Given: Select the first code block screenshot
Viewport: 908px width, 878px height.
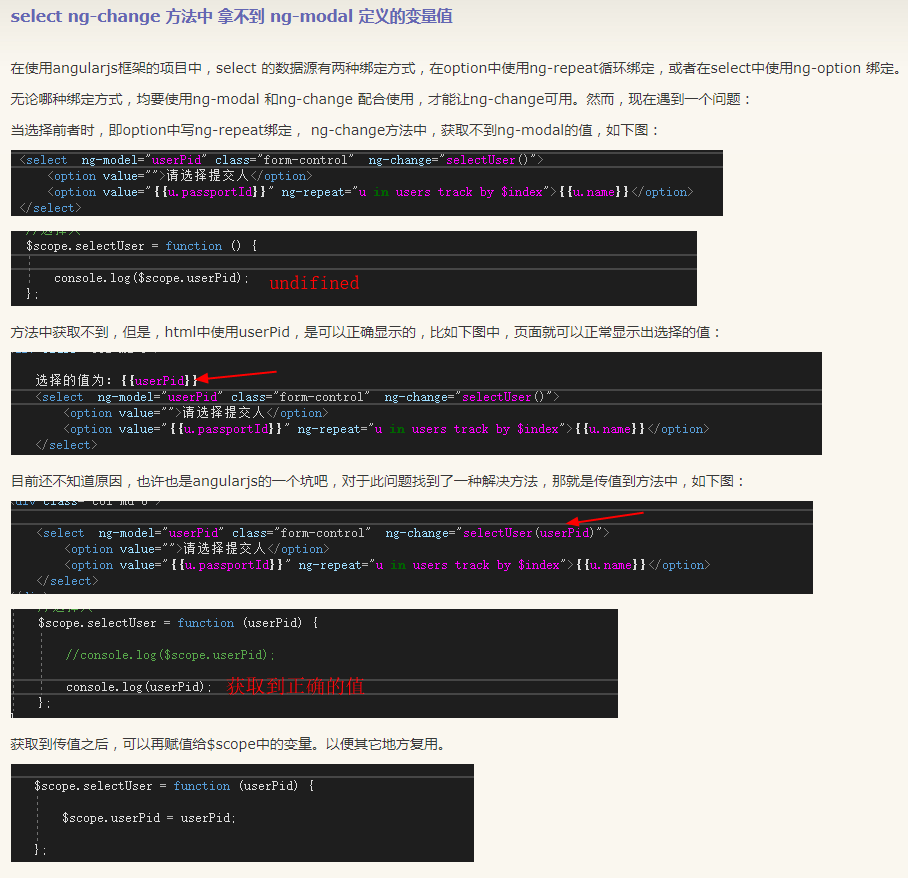Looking at the screenshot, I should click(370, 182).
